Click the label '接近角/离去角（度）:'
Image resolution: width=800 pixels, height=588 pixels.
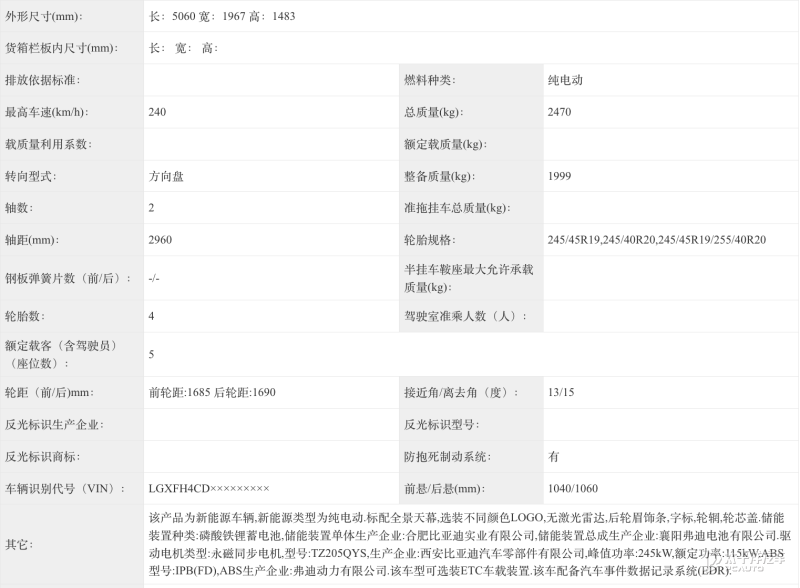[x=461, y=393]
